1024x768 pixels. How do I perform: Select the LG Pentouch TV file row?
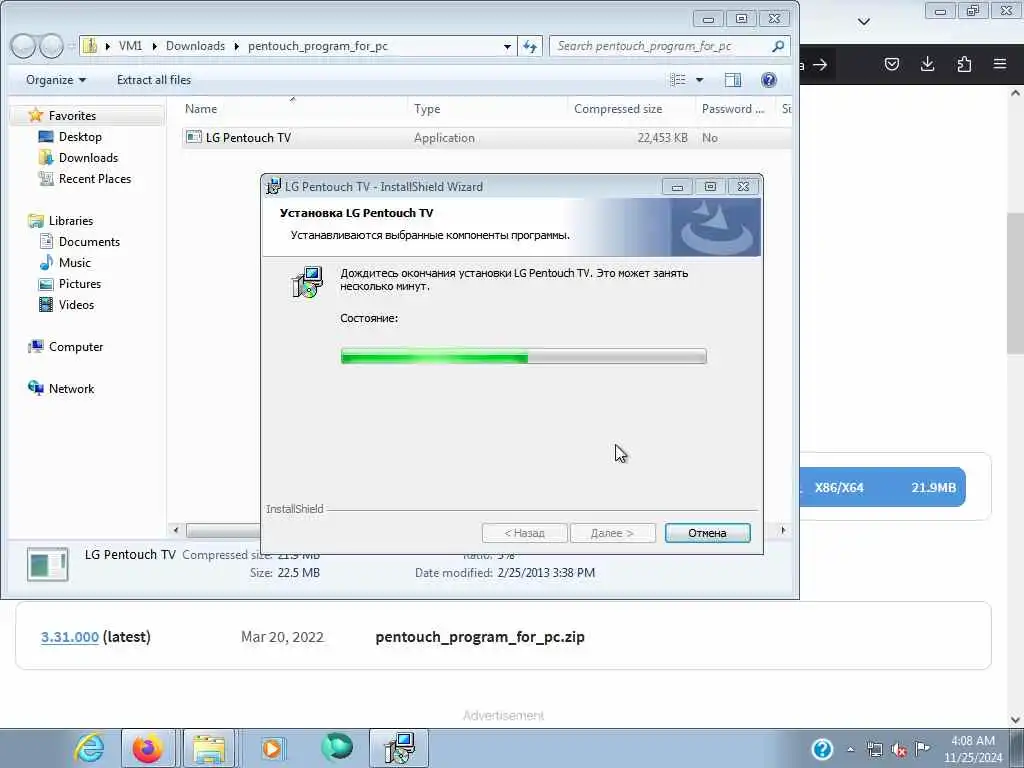[x=487, y=138]
